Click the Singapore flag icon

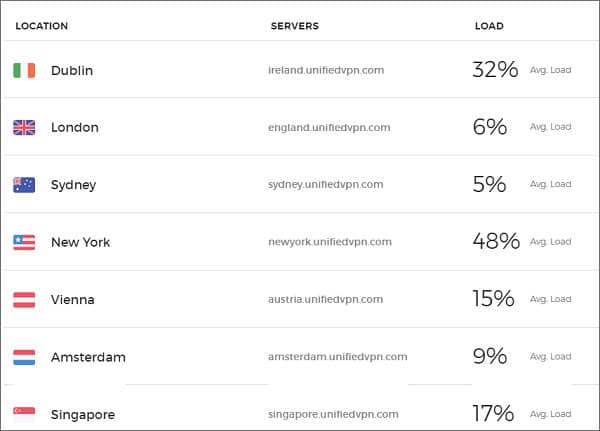(x=24, y=413)
